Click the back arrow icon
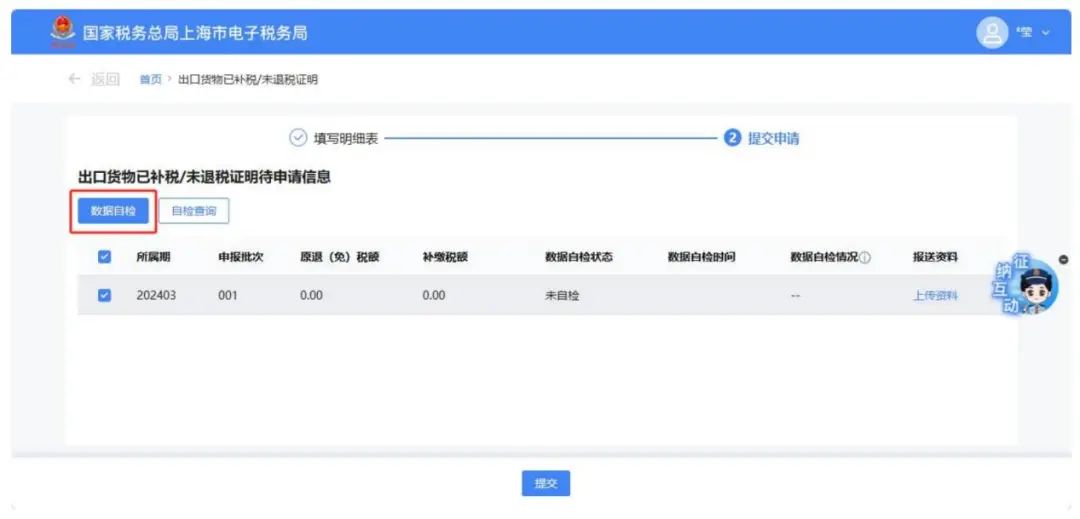 (x=74, y=79)
